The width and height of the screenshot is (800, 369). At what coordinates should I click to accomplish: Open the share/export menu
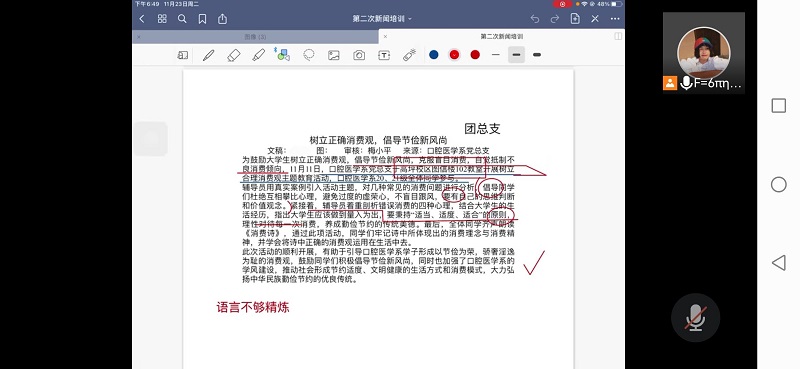tap(222, 19)
